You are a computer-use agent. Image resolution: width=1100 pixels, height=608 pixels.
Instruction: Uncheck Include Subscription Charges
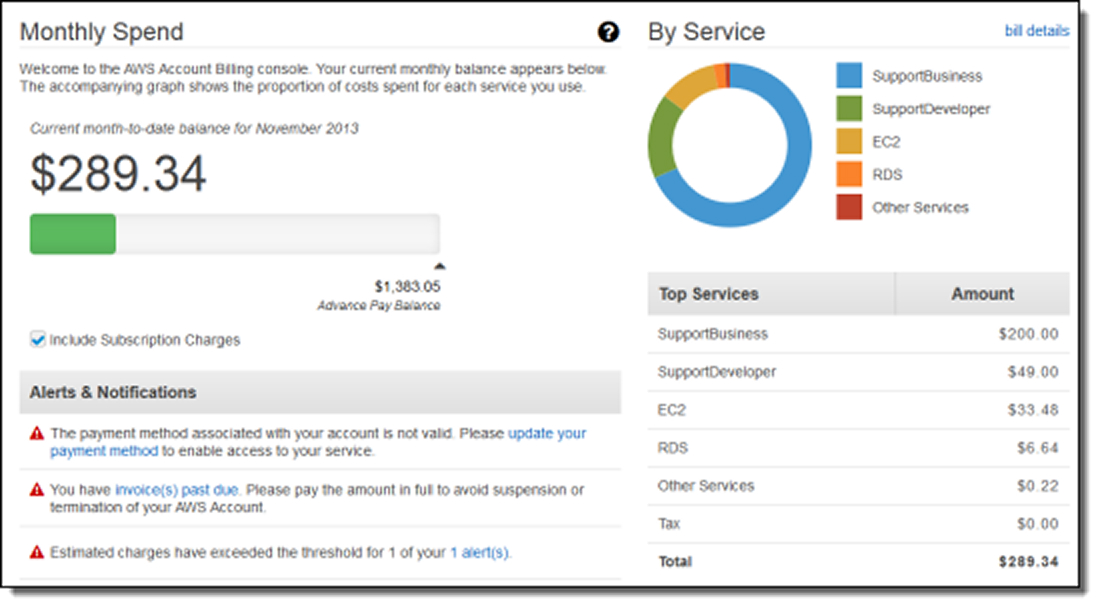coord(37,339)
